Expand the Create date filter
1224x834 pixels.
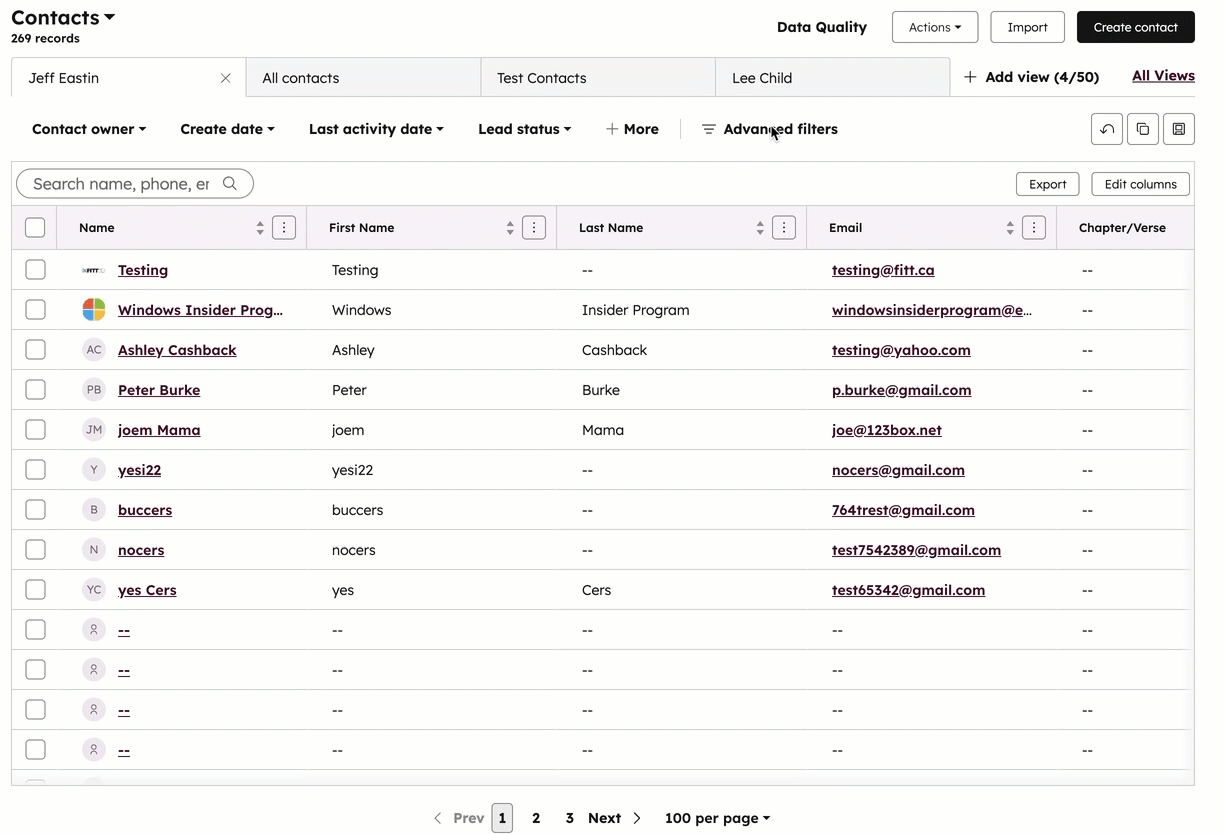point(227,129)
